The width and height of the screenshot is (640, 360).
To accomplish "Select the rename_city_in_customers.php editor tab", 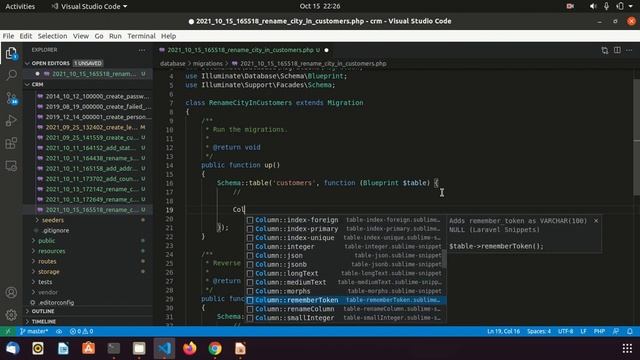I will coord(244,50).
